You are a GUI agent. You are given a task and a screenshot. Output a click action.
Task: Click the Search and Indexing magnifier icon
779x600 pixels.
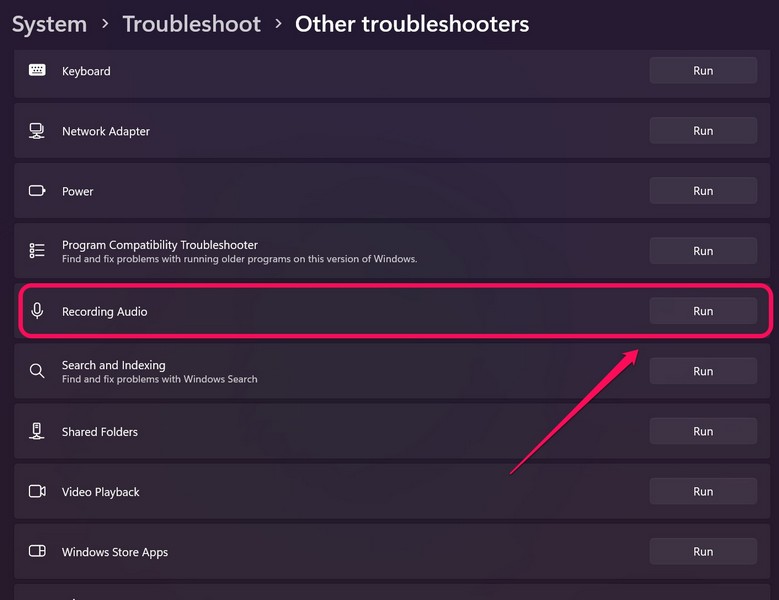(x=37, y=371)
